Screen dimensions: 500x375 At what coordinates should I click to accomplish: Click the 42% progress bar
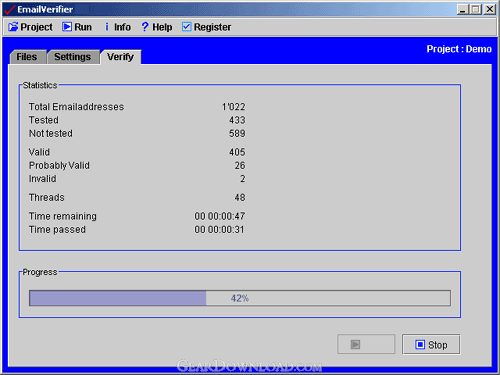coord(240,298)
